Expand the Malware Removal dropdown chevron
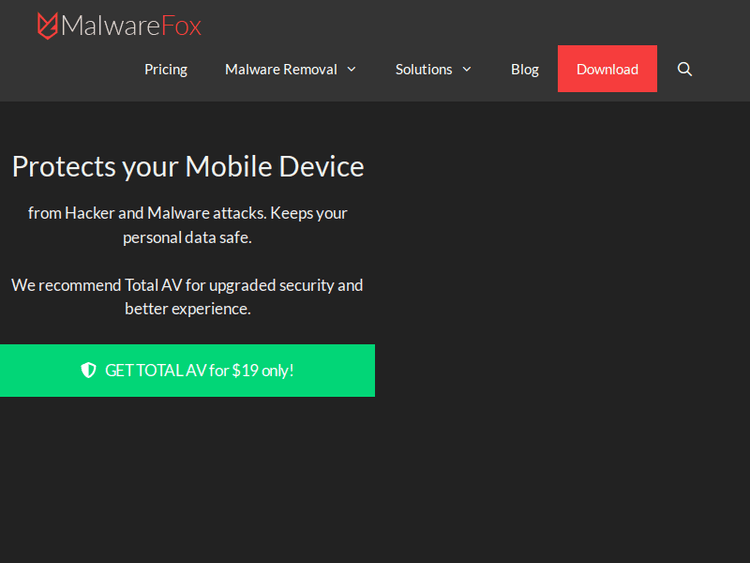The width and height of the screenshot is (750, 563). [x=352, y=69]
